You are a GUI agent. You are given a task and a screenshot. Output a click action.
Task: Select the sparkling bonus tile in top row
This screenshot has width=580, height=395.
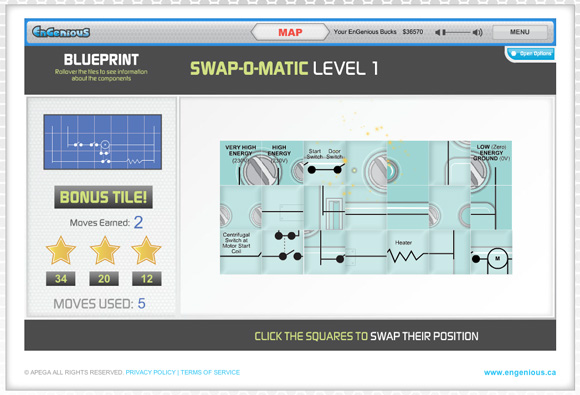coord(408,163)
